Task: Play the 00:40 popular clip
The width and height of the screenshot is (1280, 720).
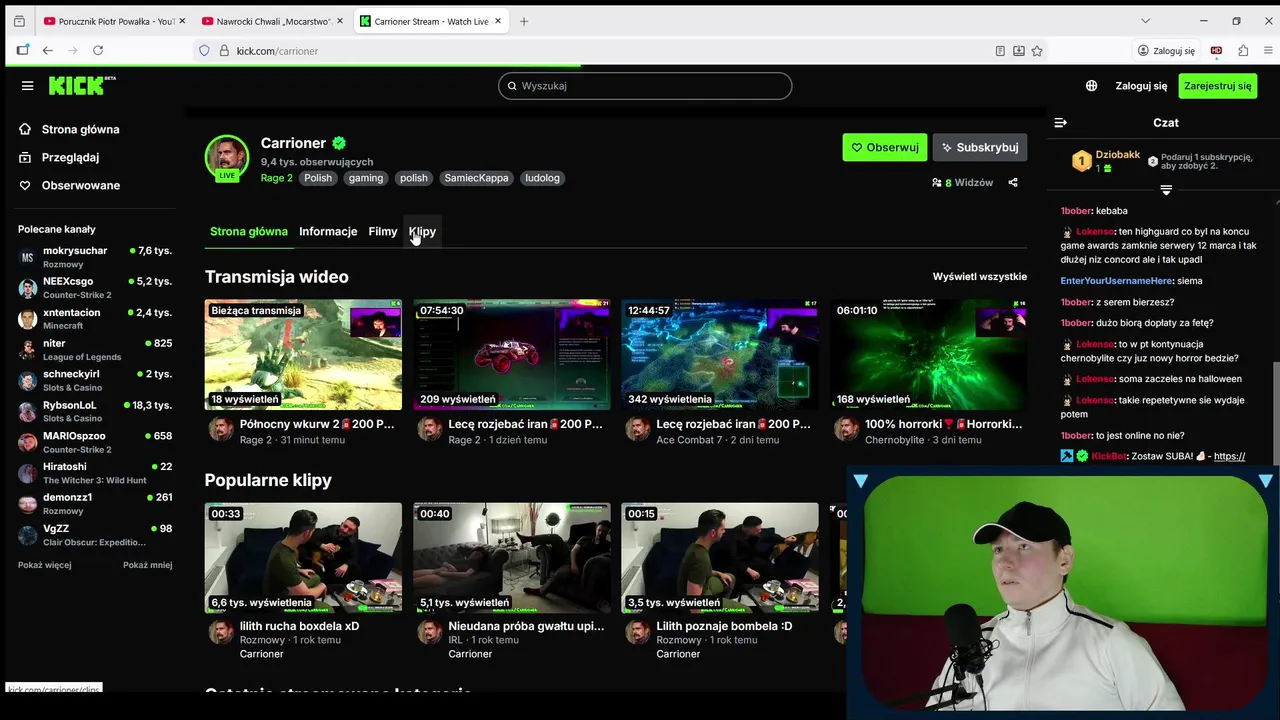Action: (x=512, y=558)
